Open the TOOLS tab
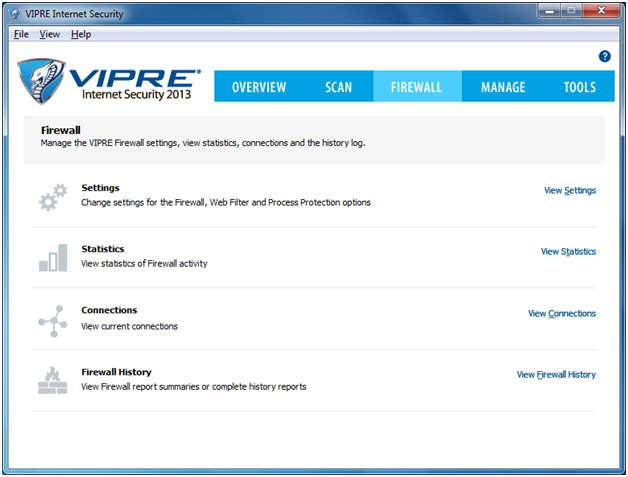The height and width of the screenshot is (477, 628). coord(580,87)
